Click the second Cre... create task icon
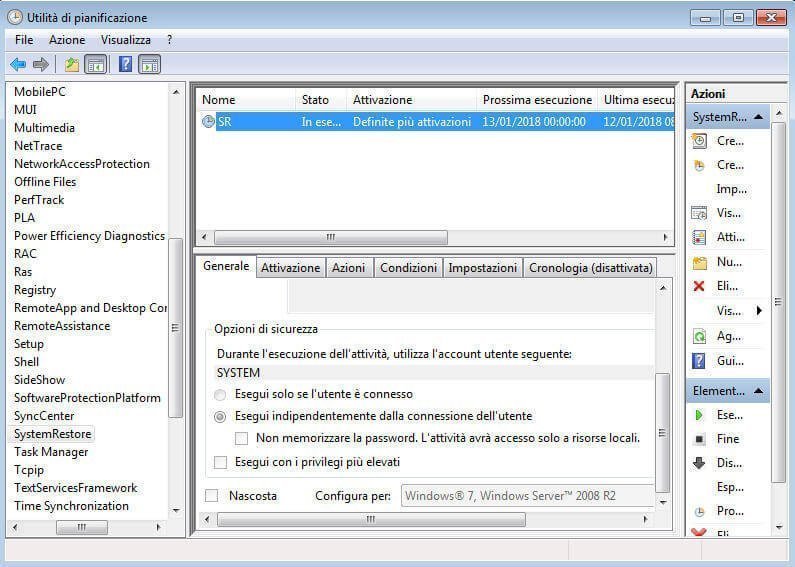The height and width of the screenshot is (567, 795). pos(699,165)
